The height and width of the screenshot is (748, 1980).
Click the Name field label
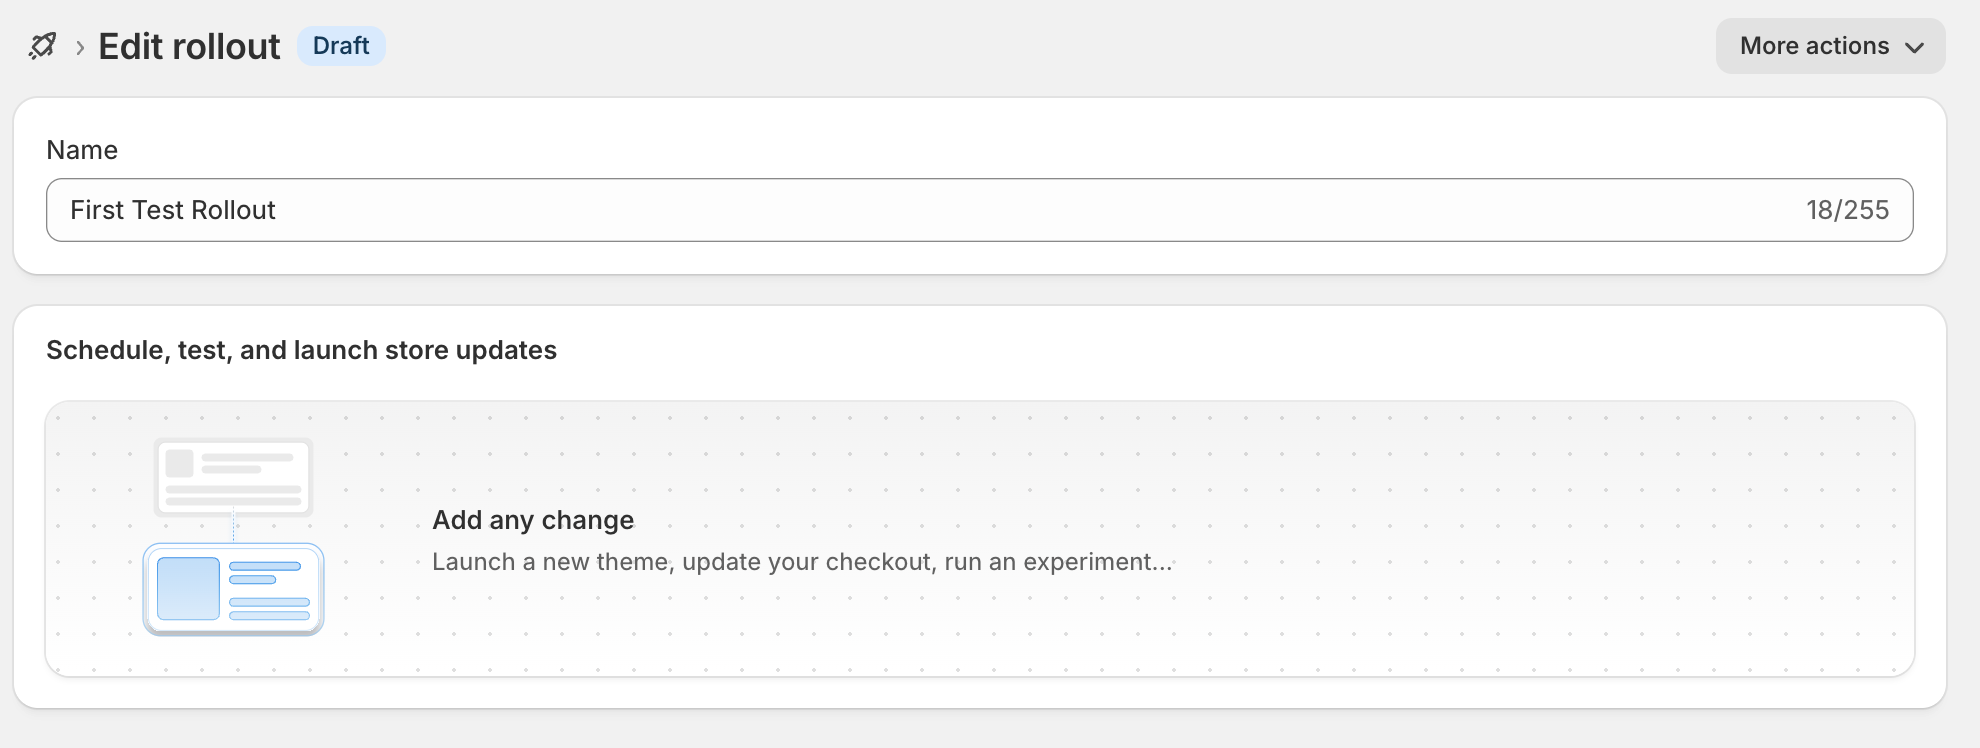click(82, 150)
